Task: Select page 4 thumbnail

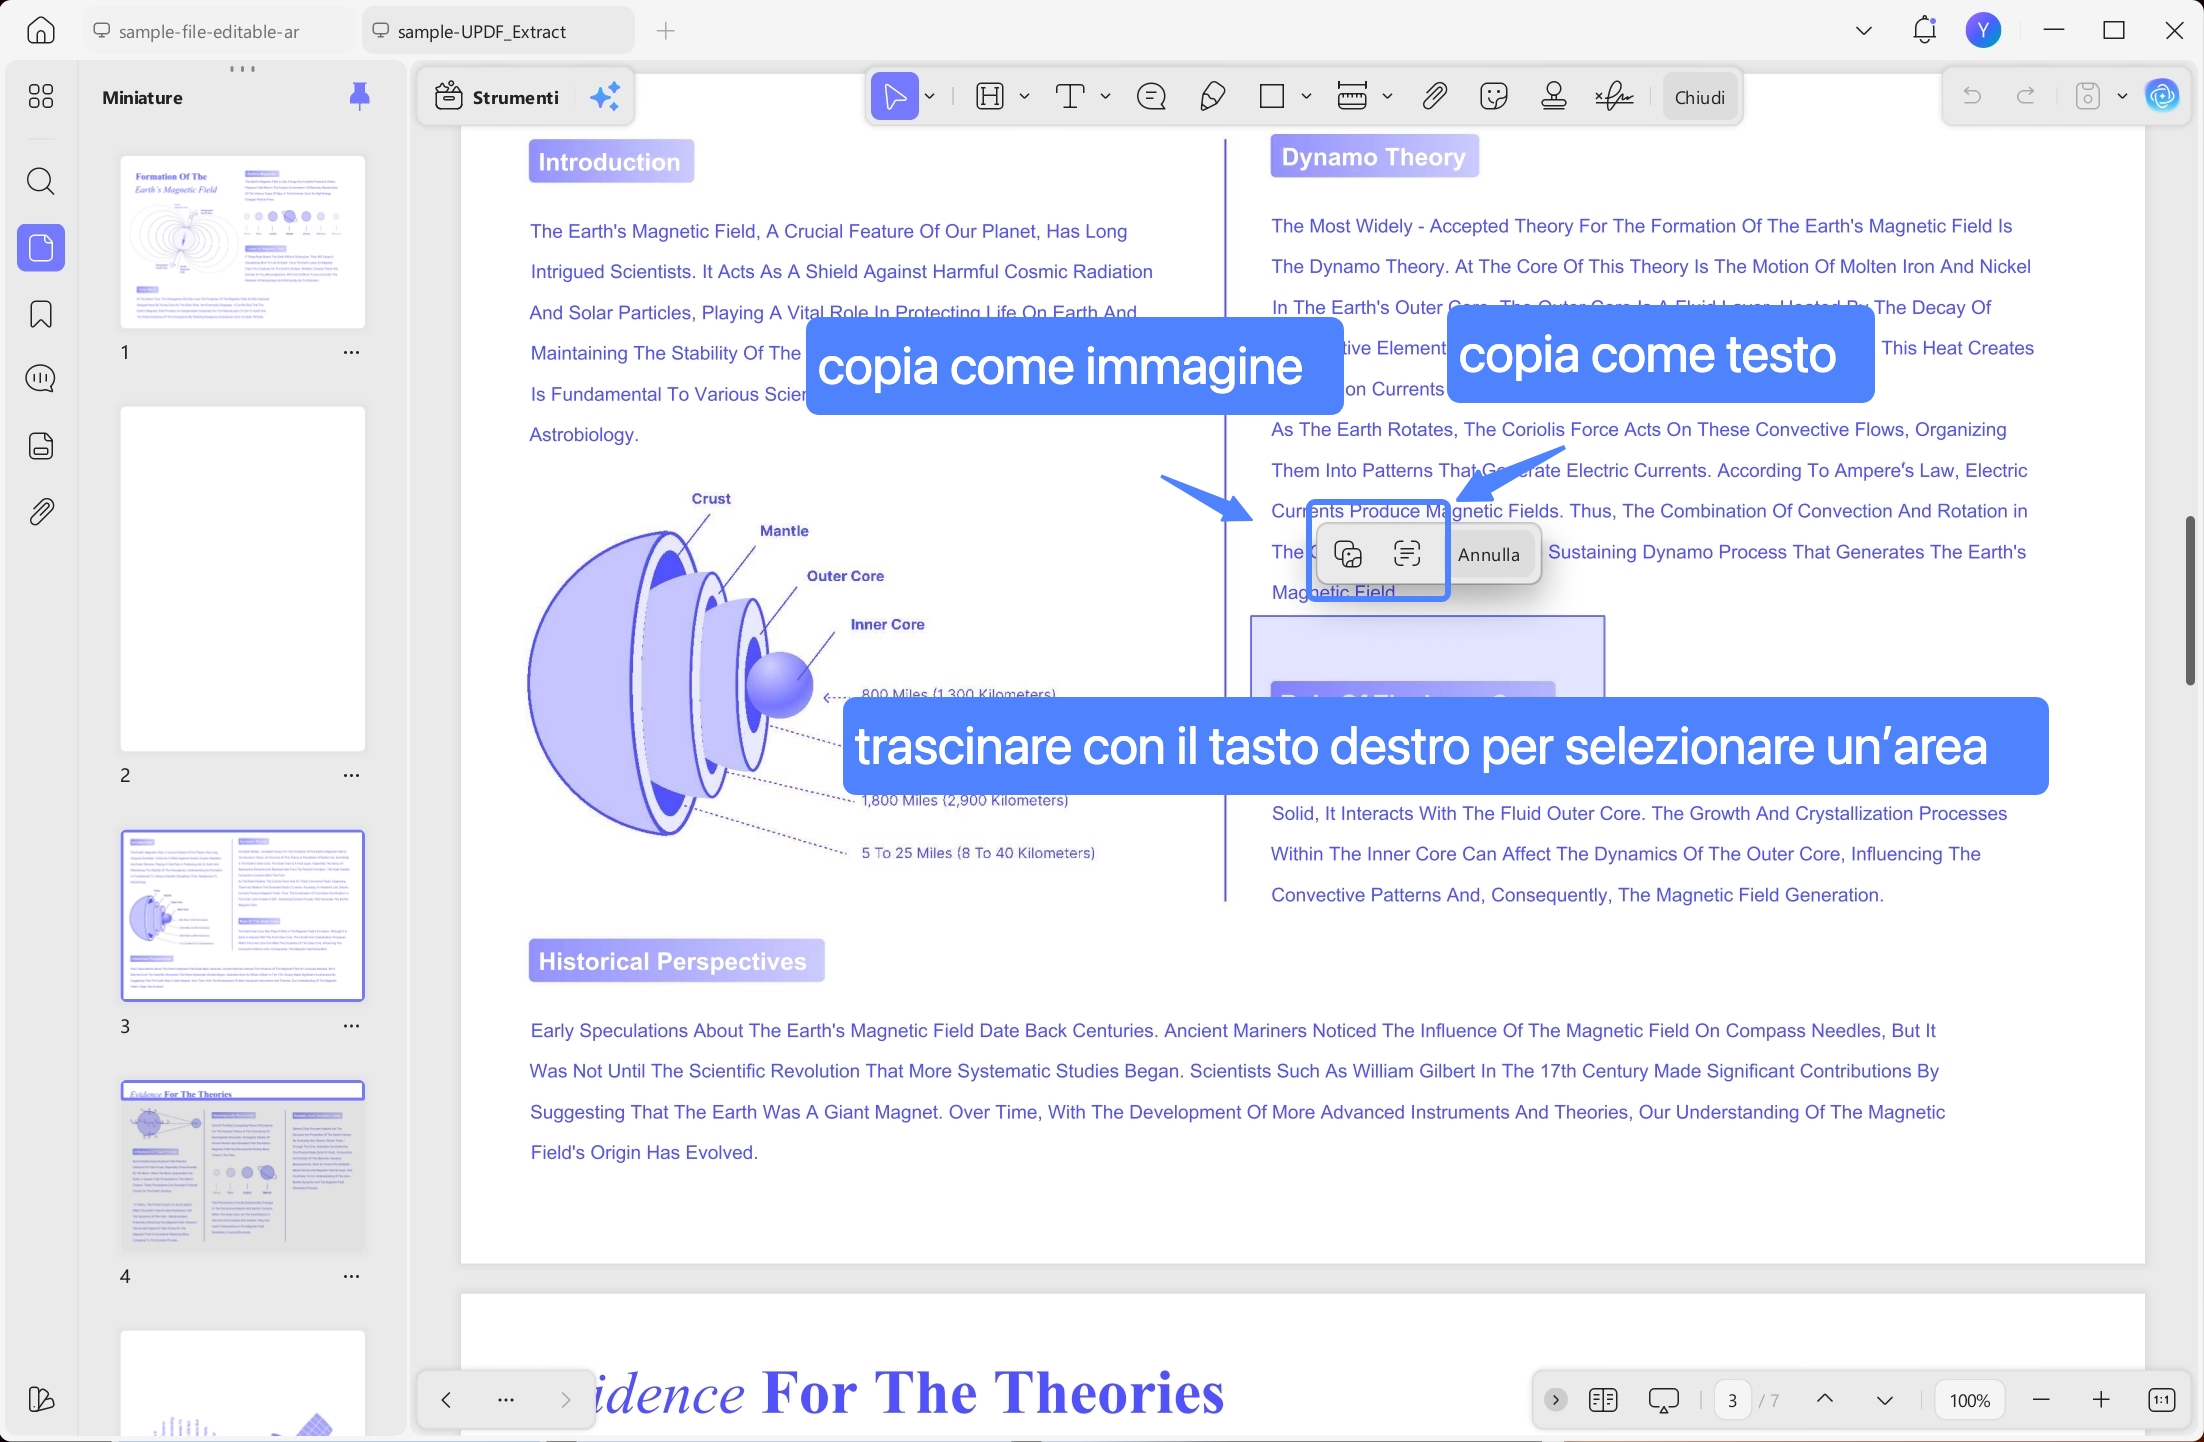Action: coord(243,1166)
